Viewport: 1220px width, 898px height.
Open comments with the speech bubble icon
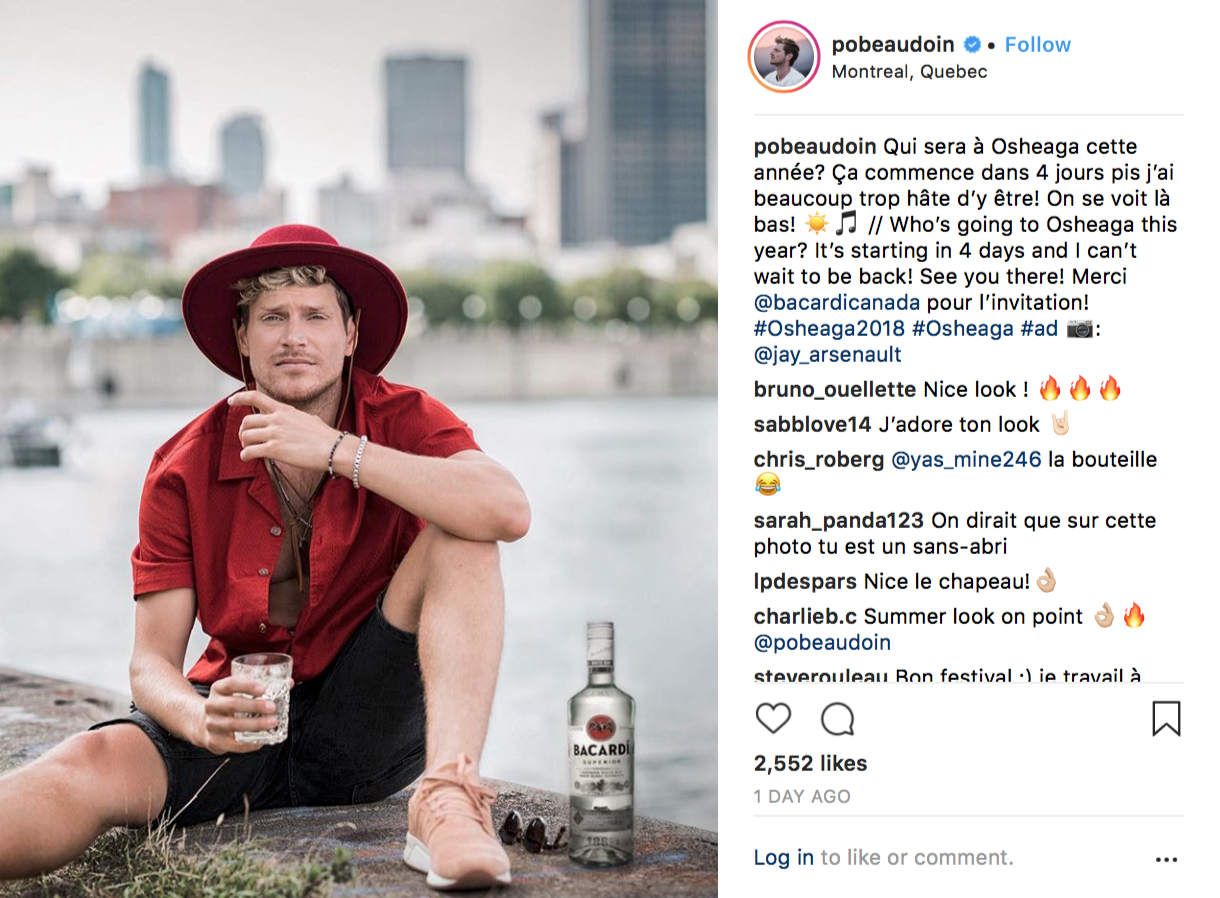coord(837,719)
